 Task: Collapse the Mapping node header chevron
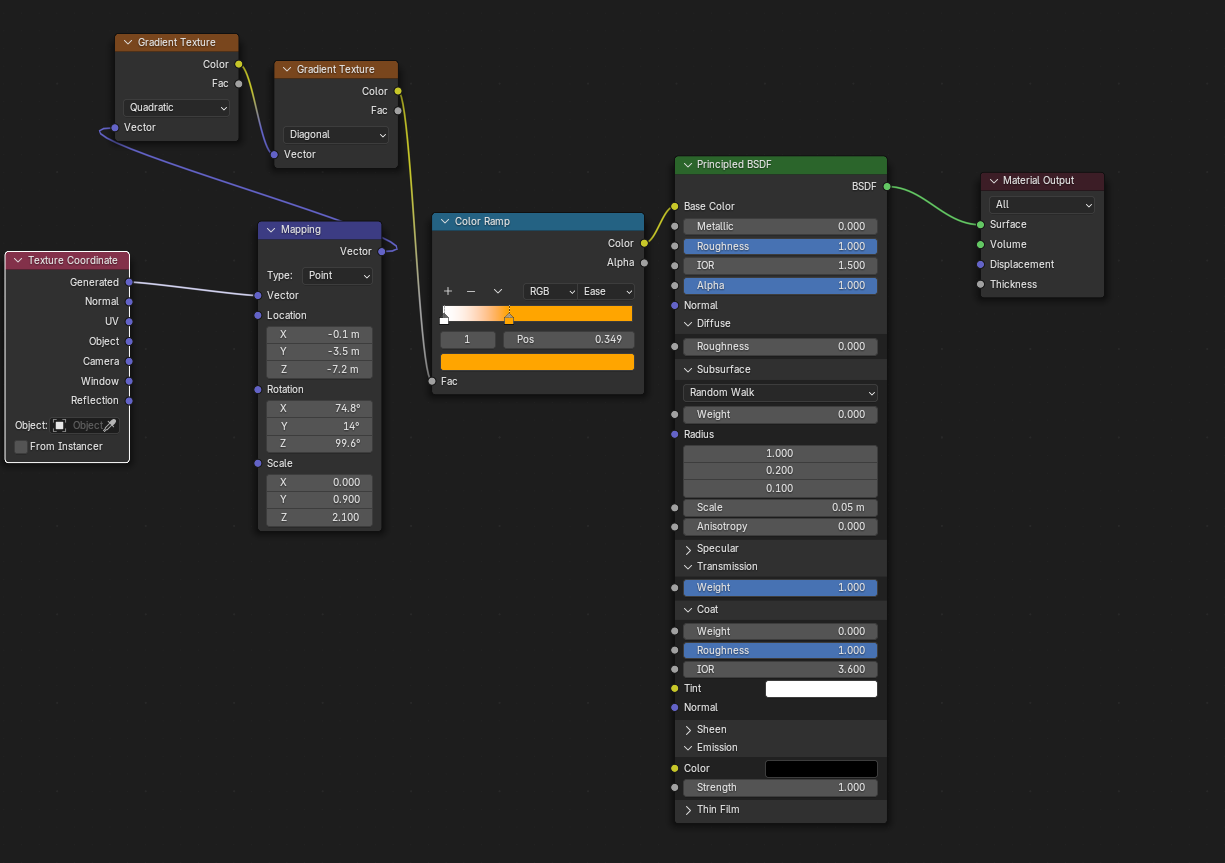point(271,229)
